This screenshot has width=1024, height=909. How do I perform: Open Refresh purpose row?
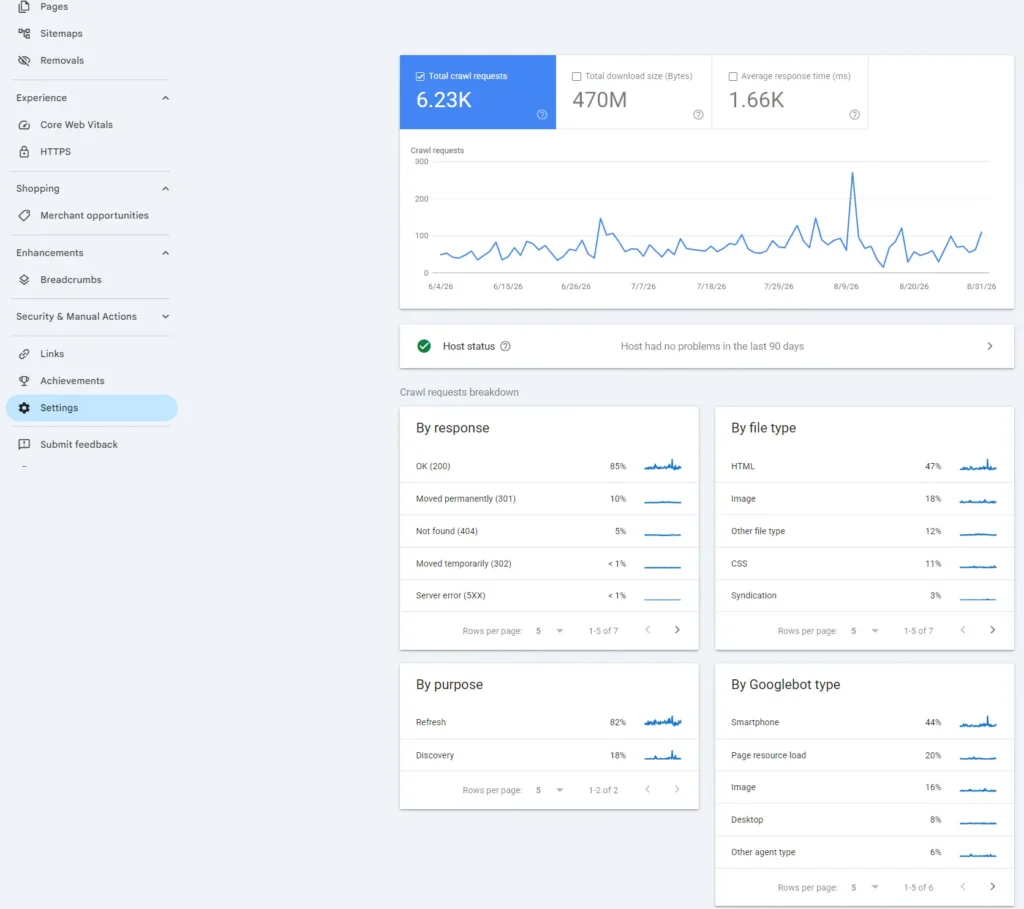click(x=549, y=722)
